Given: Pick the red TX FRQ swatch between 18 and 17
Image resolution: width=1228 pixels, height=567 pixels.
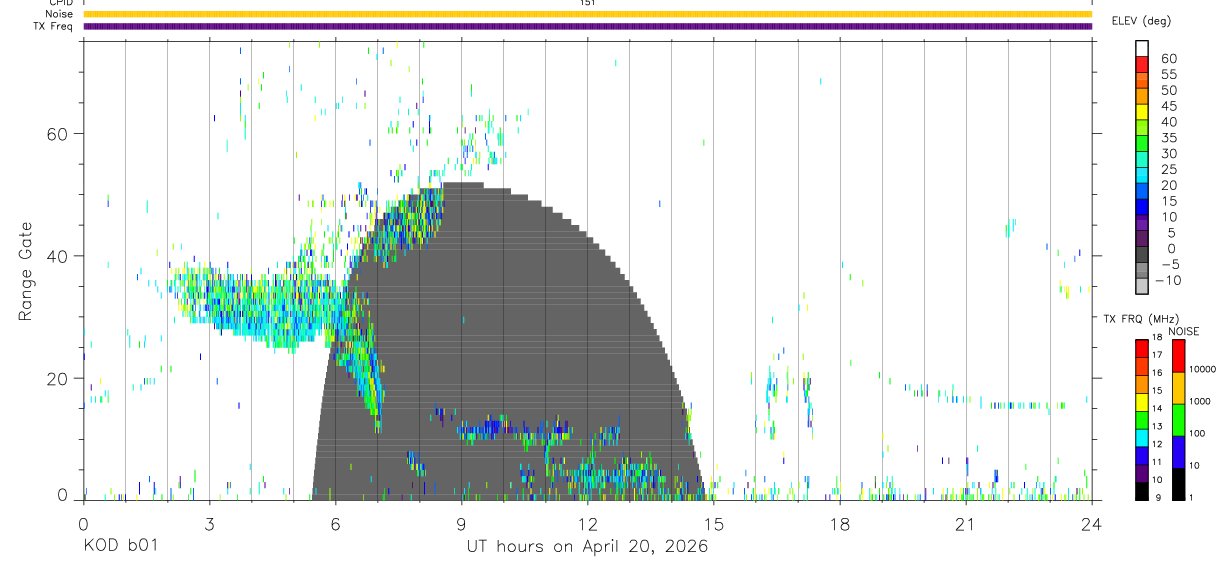Looking at the screenshot, I should [1142, 348].
